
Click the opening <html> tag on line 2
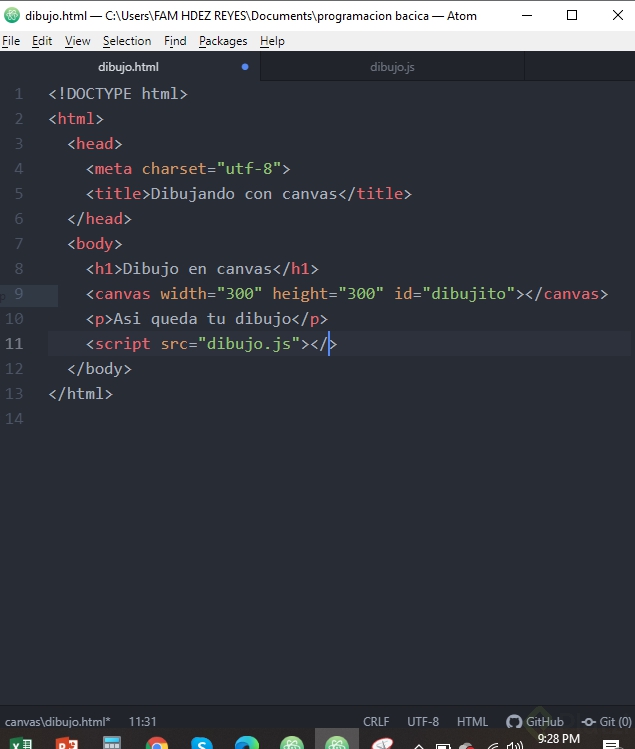(x=76, y=118)
